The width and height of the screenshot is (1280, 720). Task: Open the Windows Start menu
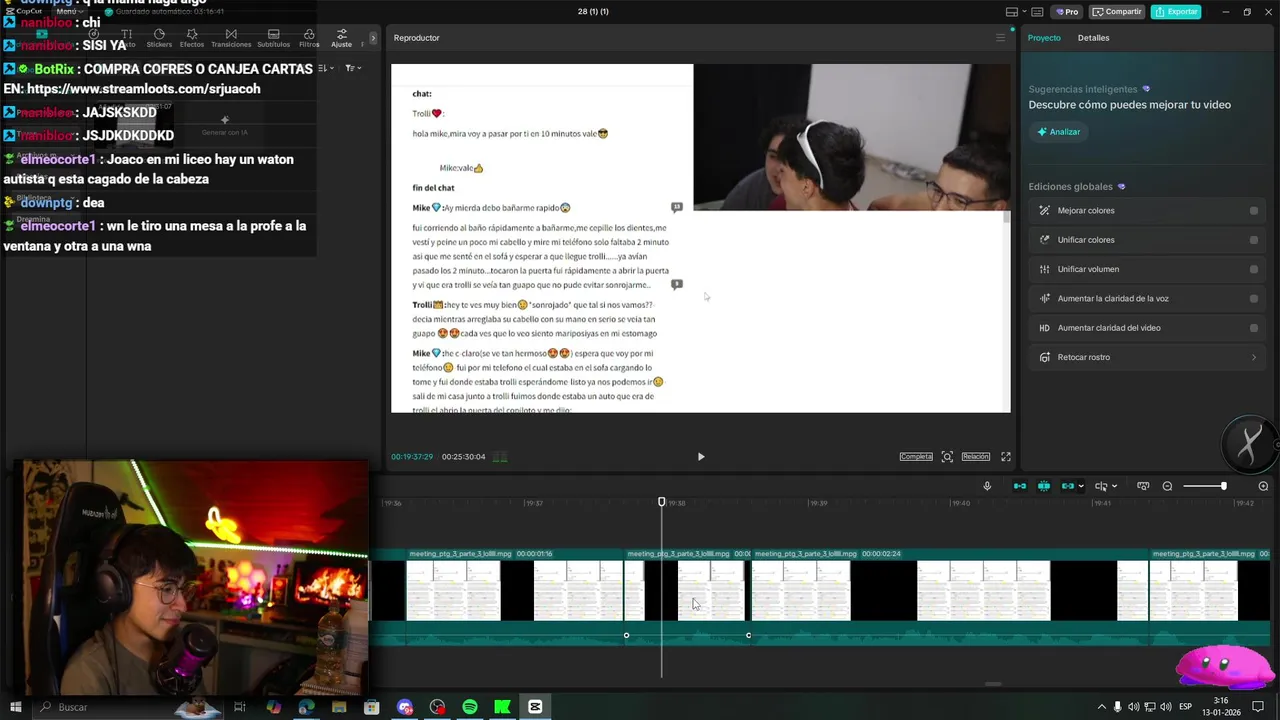click(x=15, y=707)
